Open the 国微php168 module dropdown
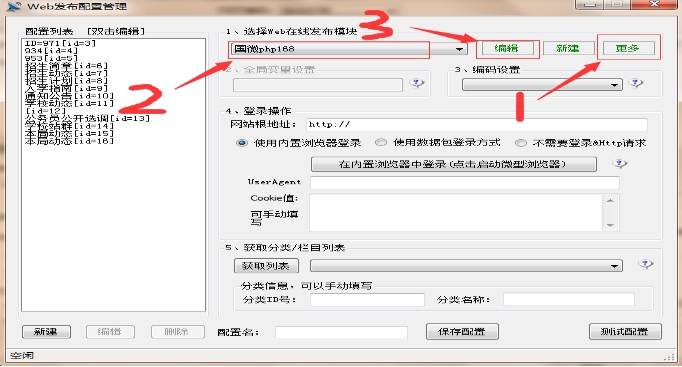The width and height of the screenshot is (682, 367). coord(349,49)
